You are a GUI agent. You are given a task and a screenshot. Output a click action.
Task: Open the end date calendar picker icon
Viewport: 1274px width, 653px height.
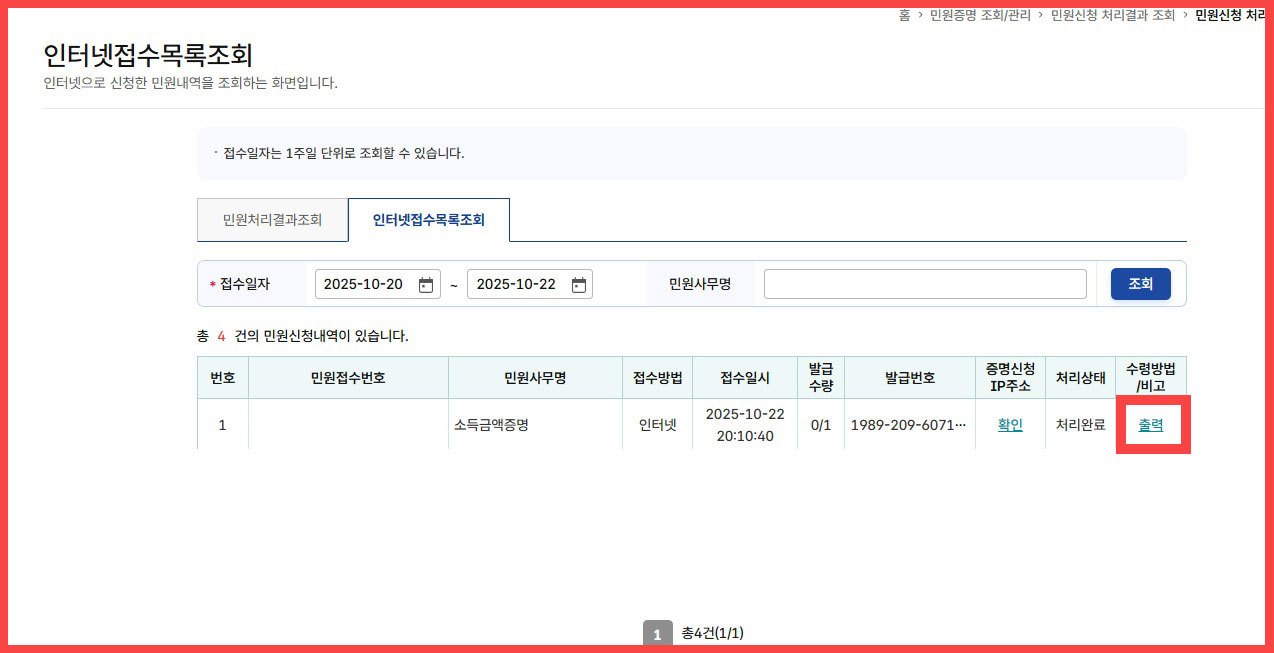click(x=578, y=283)
